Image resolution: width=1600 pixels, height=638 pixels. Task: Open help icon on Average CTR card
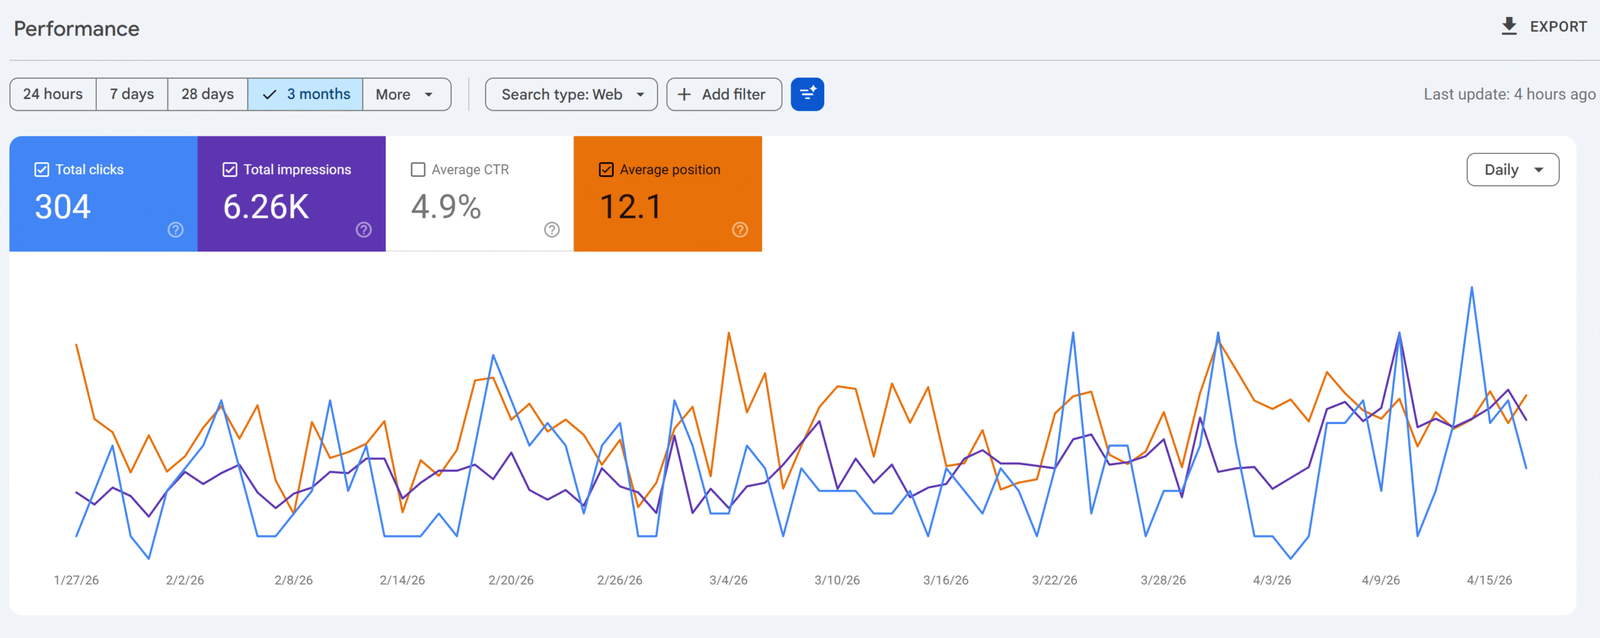click(x=551, y=230)
